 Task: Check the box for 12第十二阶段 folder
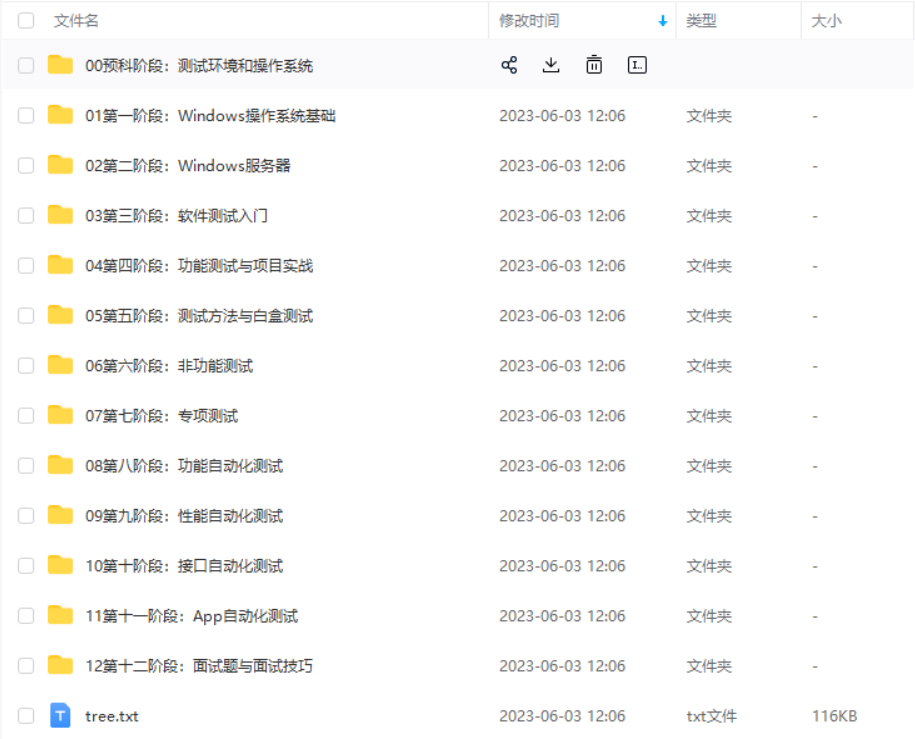(x=26, y=666)
